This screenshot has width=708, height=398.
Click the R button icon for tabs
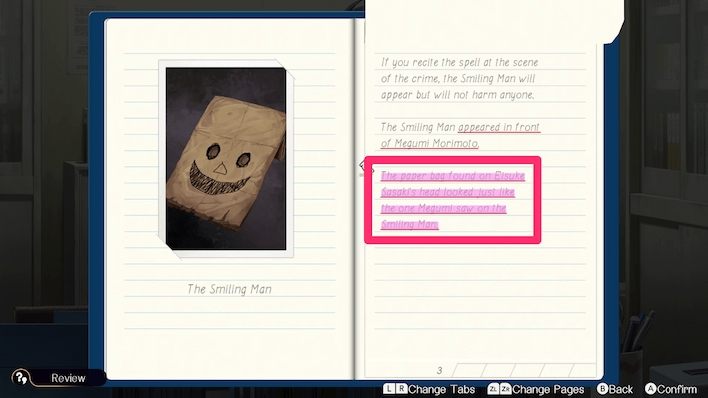[401, 389]
